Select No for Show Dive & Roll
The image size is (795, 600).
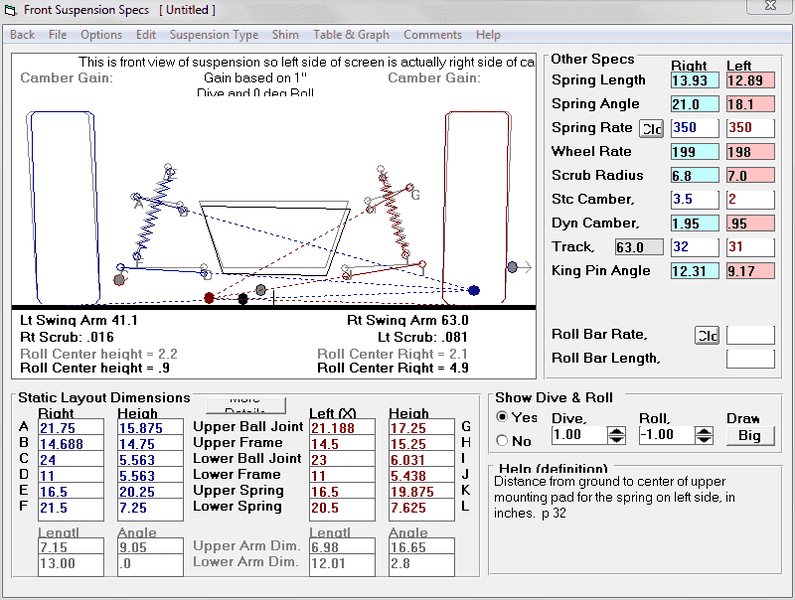pos(502,440)
